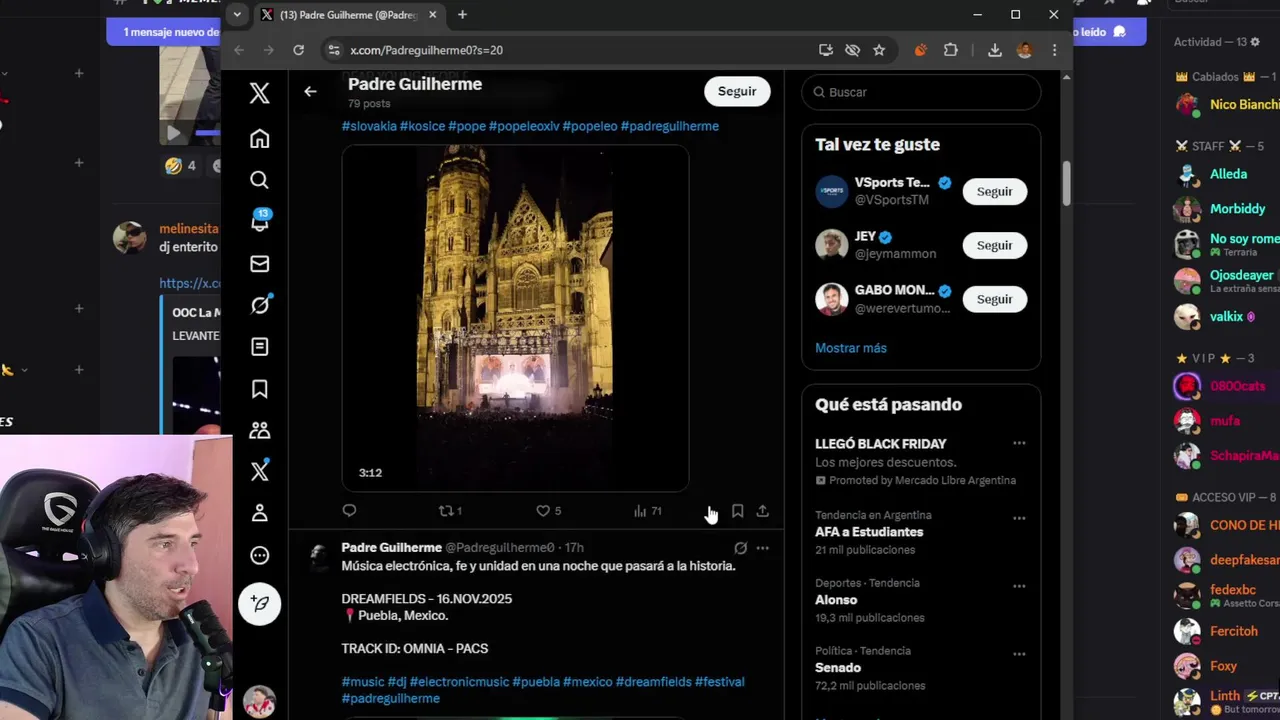Go back with the arrow beside Padre Guilherme
The image size is (1280, 720).
click(x=310, y=91)
